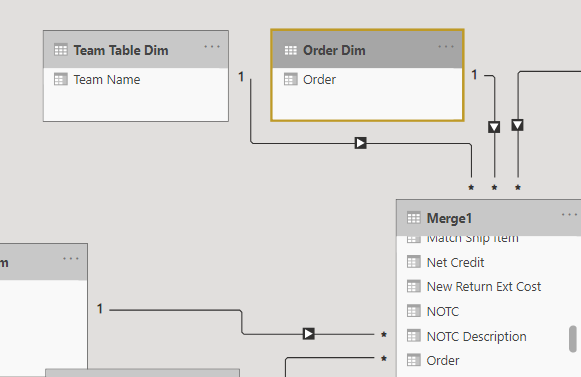Click the Order Dim table icon
Image resolution: width=581 pixels, height=377 pixels.
pyautogui.click(x=290, y=50)
